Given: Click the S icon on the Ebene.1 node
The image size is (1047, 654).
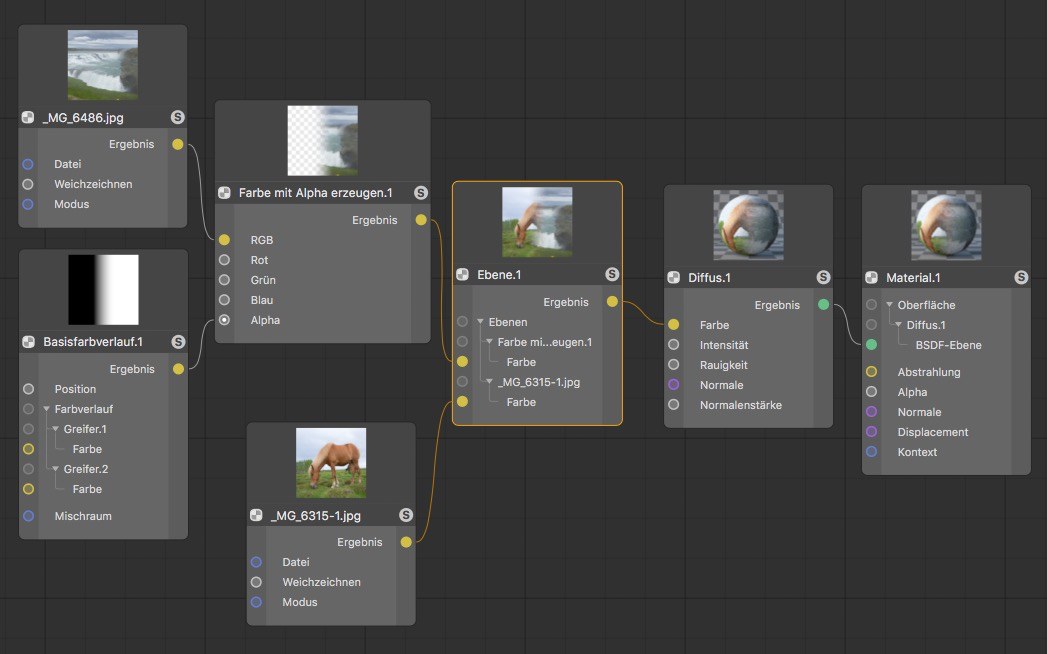Looking at the screenshot, I should click(611, 274).
